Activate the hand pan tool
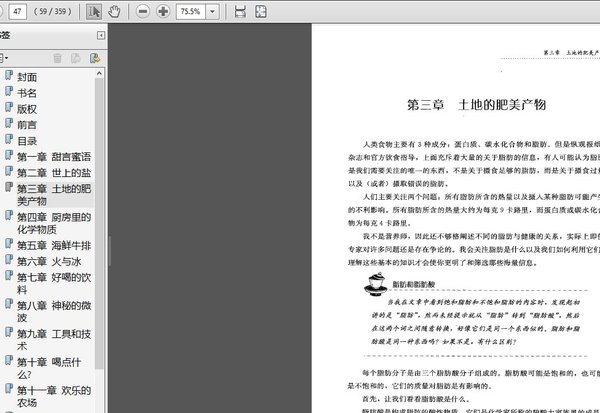Image resolution: width=600 pixels, height=413 pixels. coord(114,11)
